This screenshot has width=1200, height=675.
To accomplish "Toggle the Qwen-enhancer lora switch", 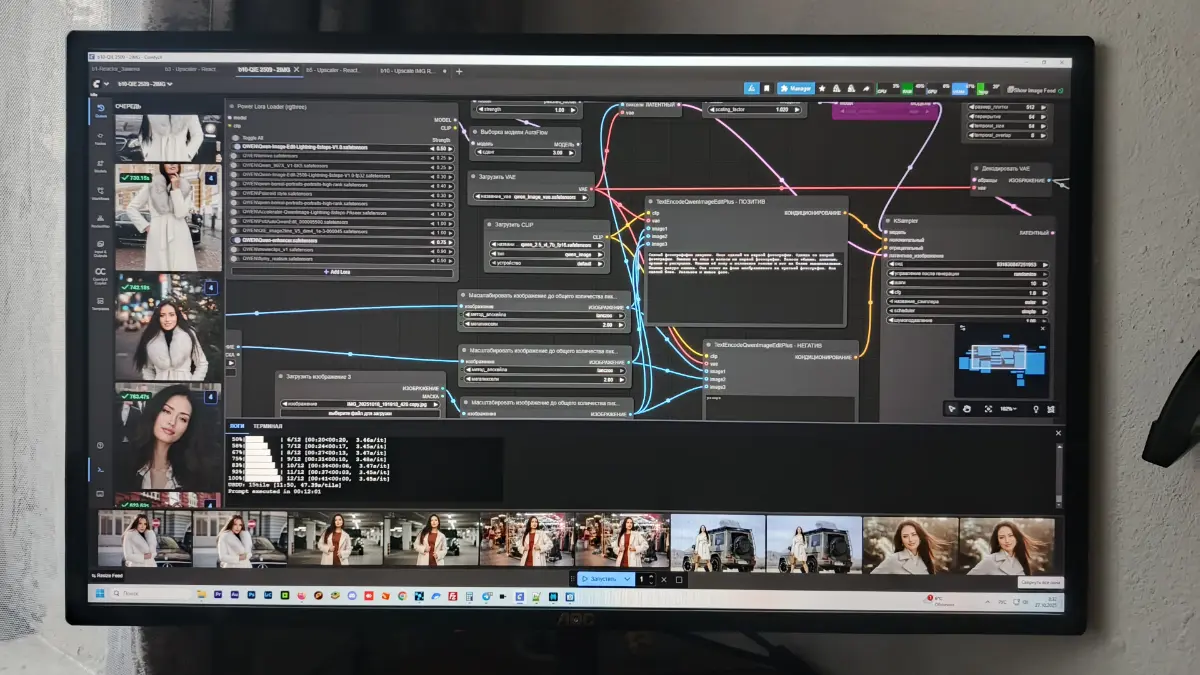I will pyautogui.click(x=236, y=241).
